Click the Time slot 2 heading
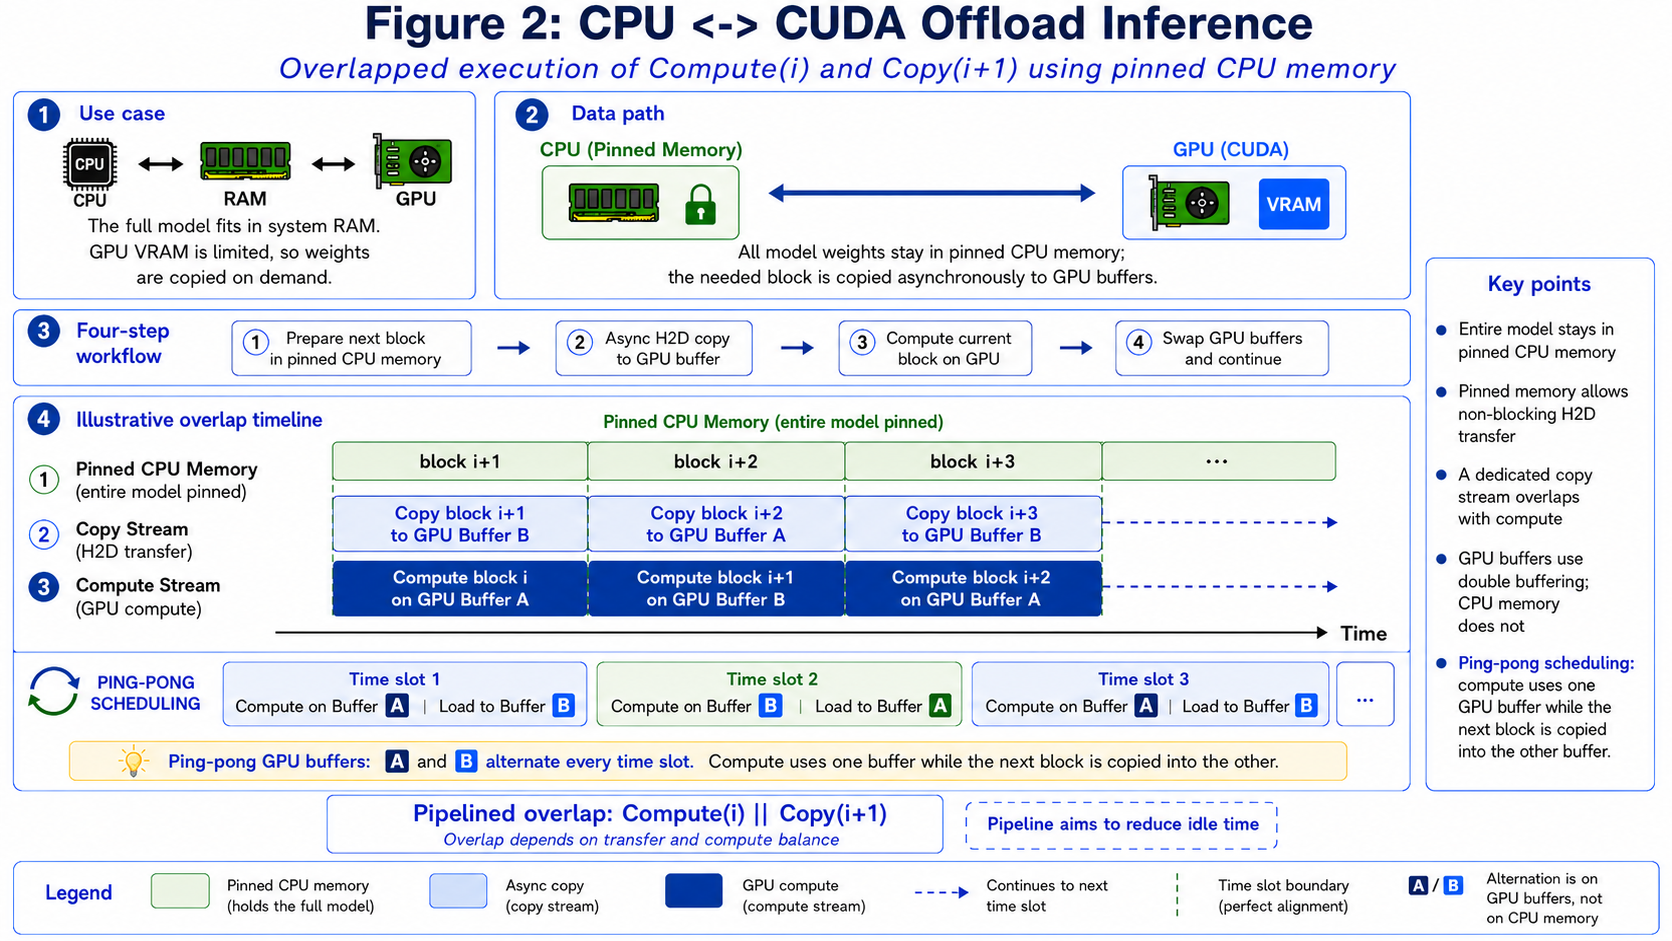The height and width of the screenshot is (941, 1672). pyautogui.click(x=772, y=679)
